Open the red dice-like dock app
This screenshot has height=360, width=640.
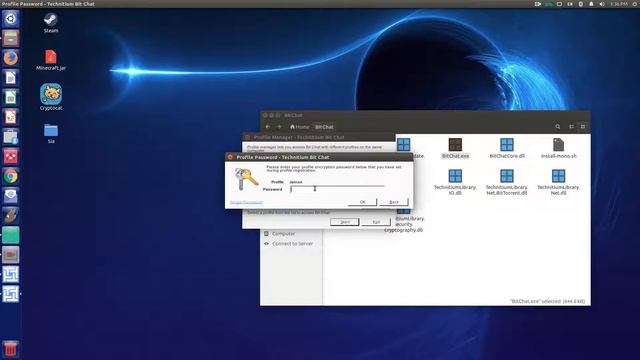click(11, 156)
